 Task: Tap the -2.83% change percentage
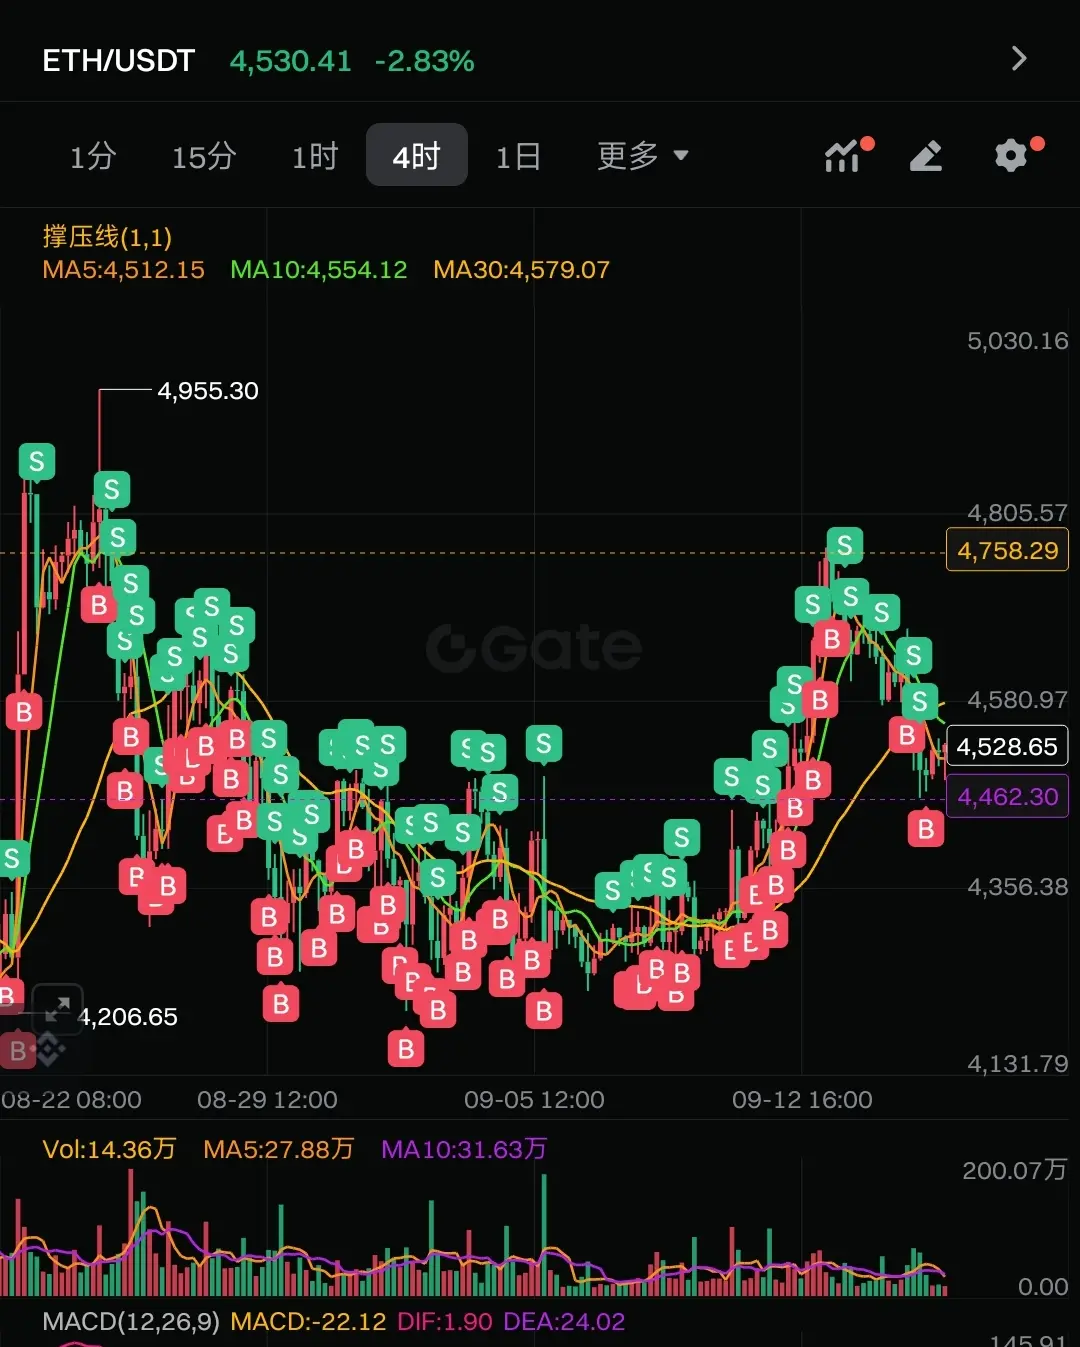[424, 61]
